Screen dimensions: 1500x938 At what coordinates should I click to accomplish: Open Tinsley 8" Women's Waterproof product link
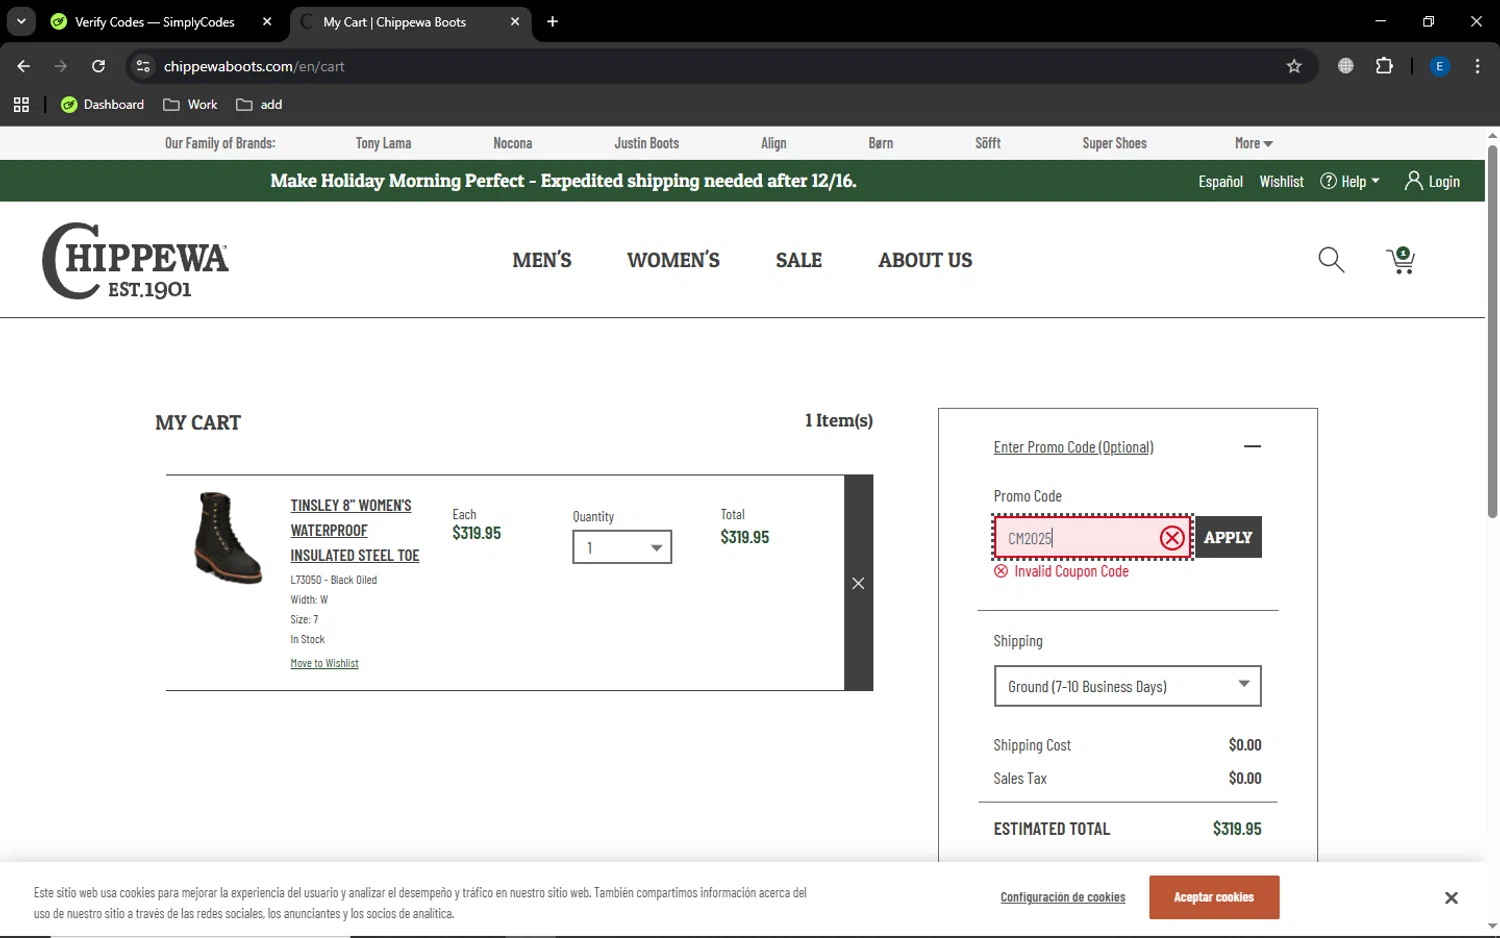click(355, 530)
